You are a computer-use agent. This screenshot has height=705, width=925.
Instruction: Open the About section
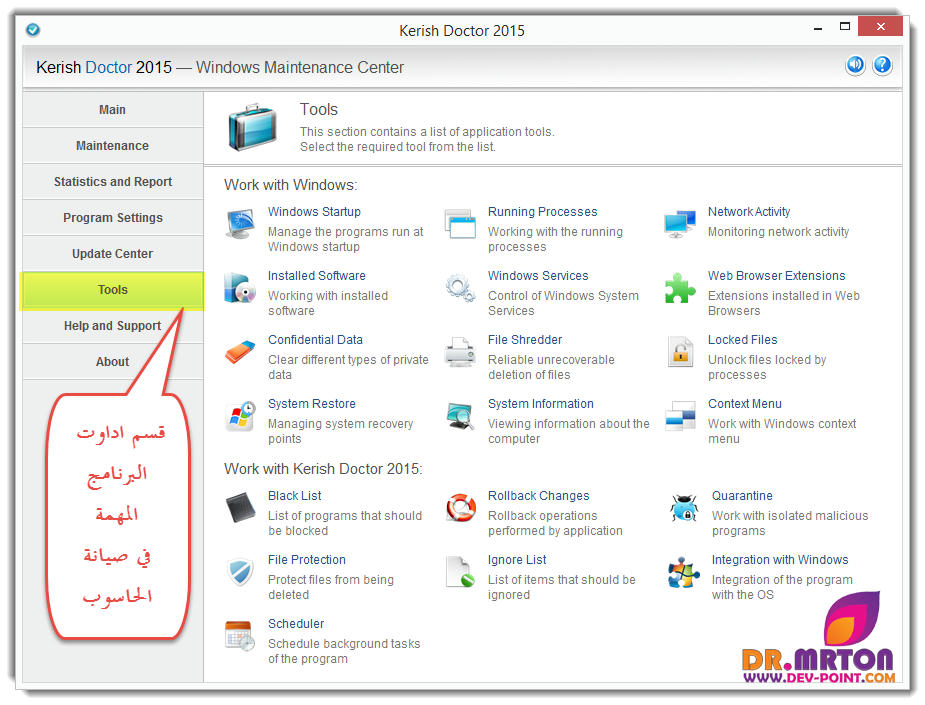click(113, 362)
